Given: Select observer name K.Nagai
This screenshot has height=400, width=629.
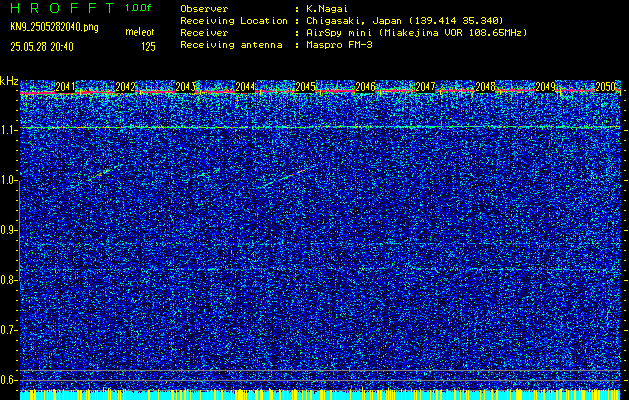Looking at the screenshot, I should coord(325,9).
